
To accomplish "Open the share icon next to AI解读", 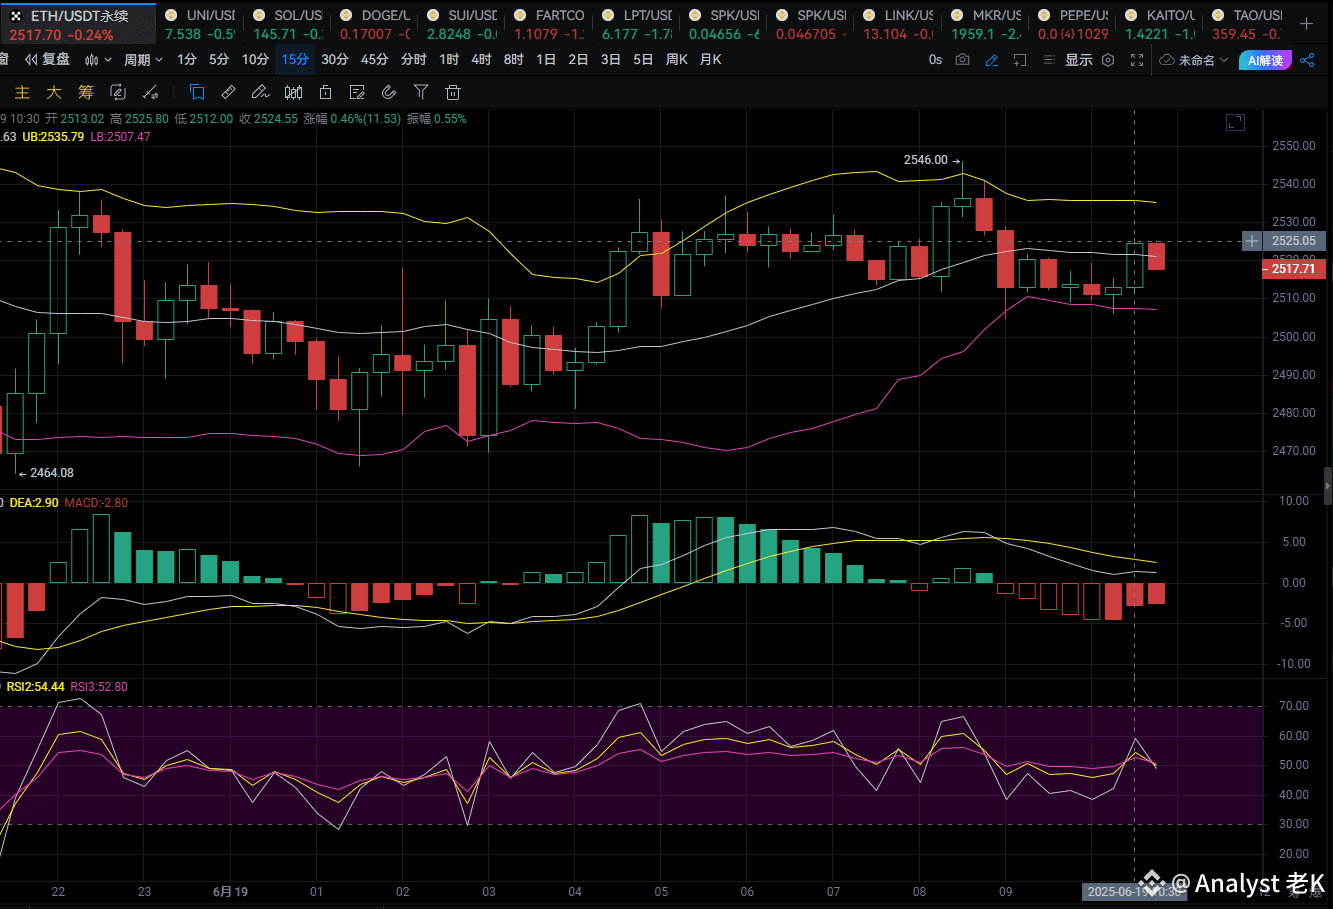I will click(1307, 60).
